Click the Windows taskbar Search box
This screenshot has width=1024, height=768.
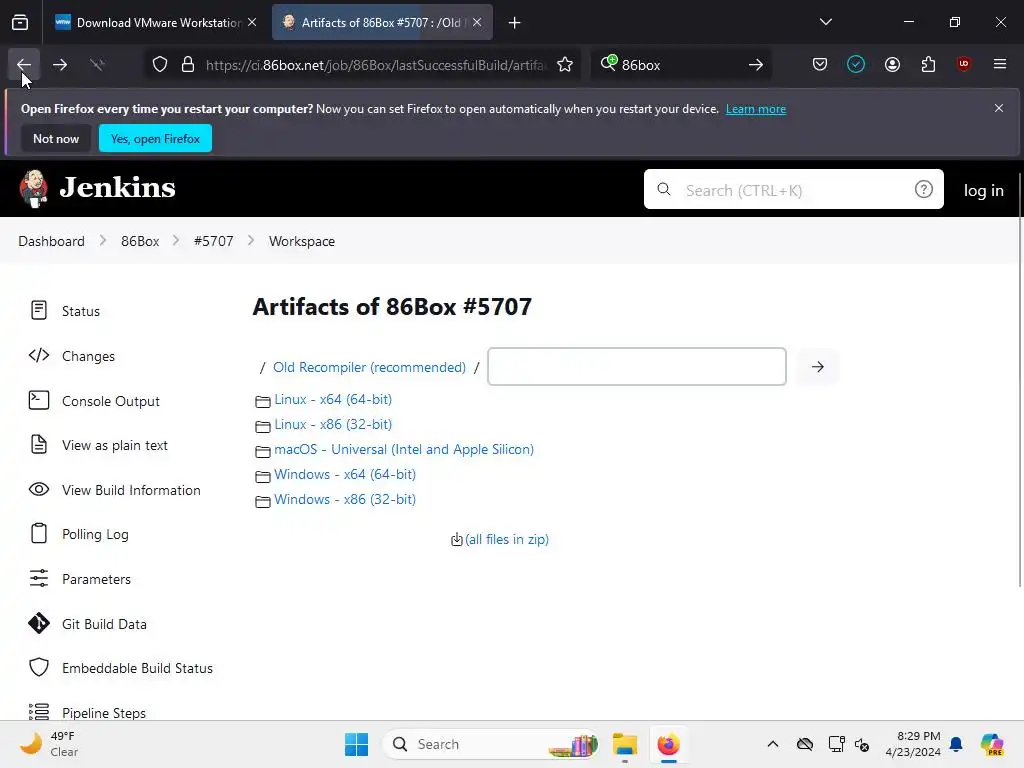(x=490, y=744)
